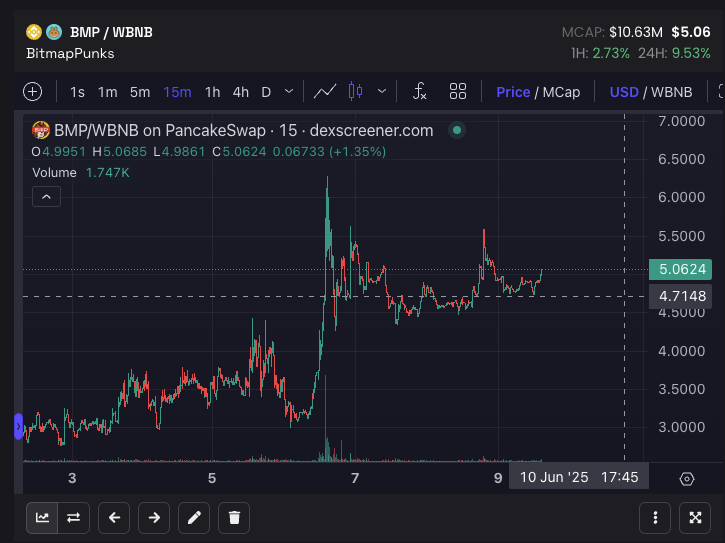This screenshot has width=725, height=543.
Task: Select the 1m timeframe
Action: click(x=108, y=92)
